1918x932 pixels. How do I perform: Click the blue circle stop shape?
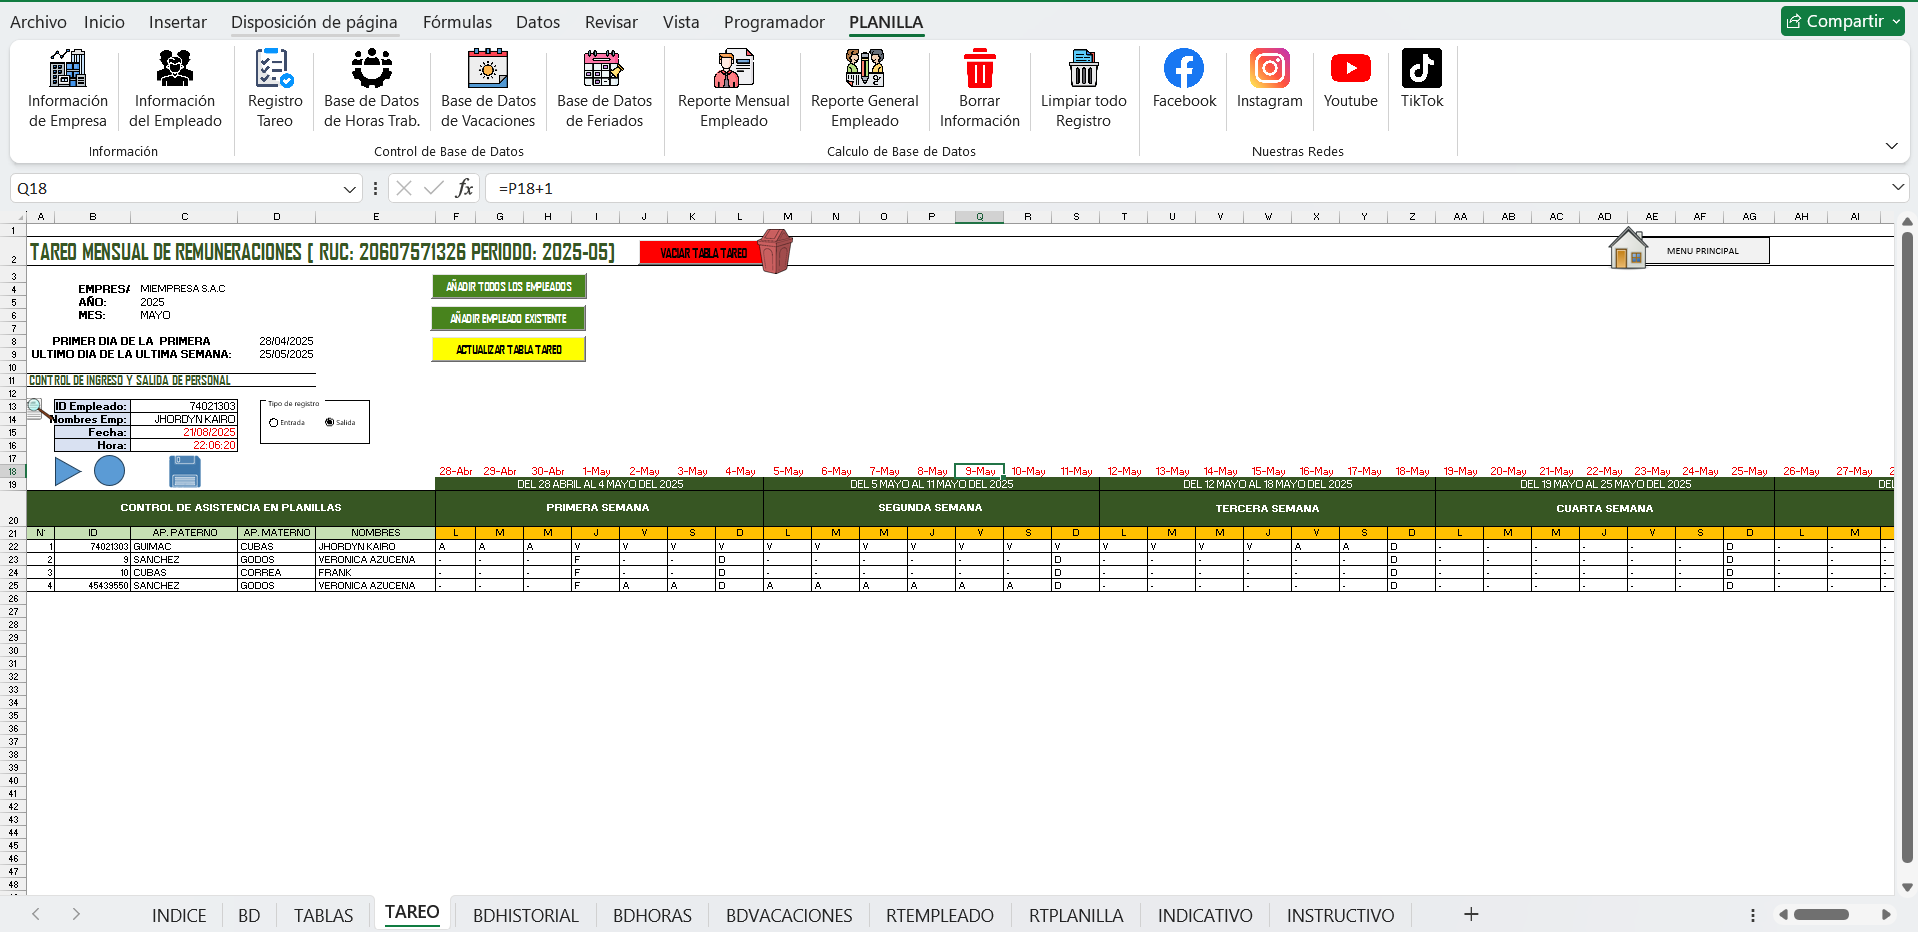109,471
